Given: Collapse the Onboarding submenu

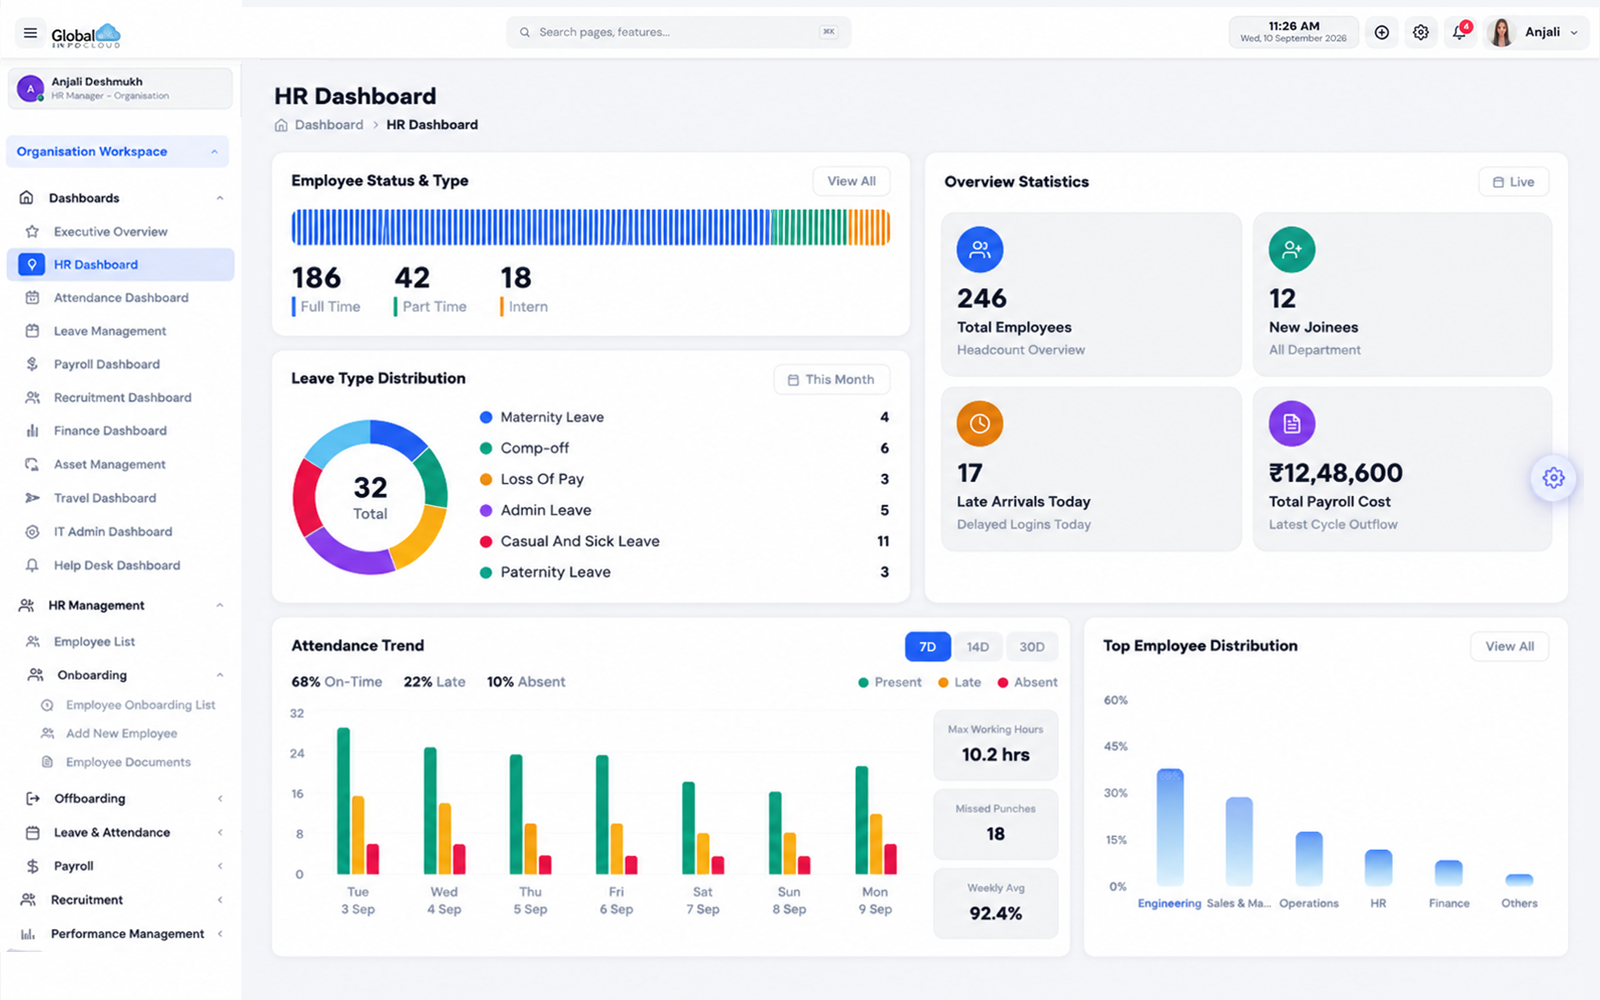Looking at the screenshot, I should 219,675.
